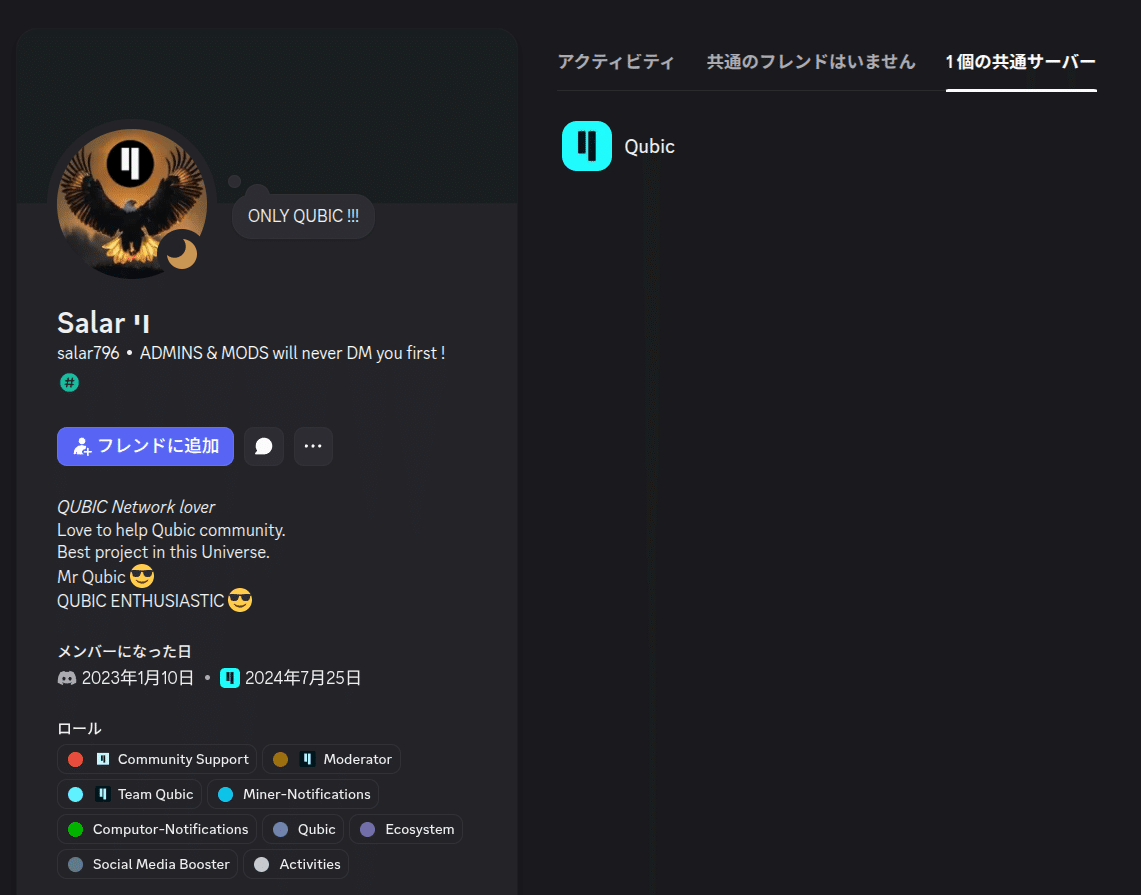The height and width of the screenshot is (895, 1141).
Task: Click the red Community Support role color dot
Action: point(75,759)
